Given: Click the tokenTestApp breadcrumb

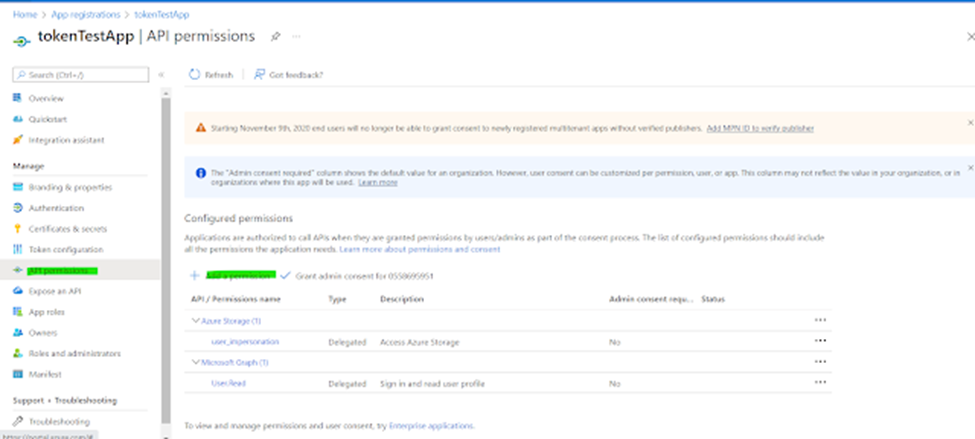Looking at the screenshot, I should point(162,14).
